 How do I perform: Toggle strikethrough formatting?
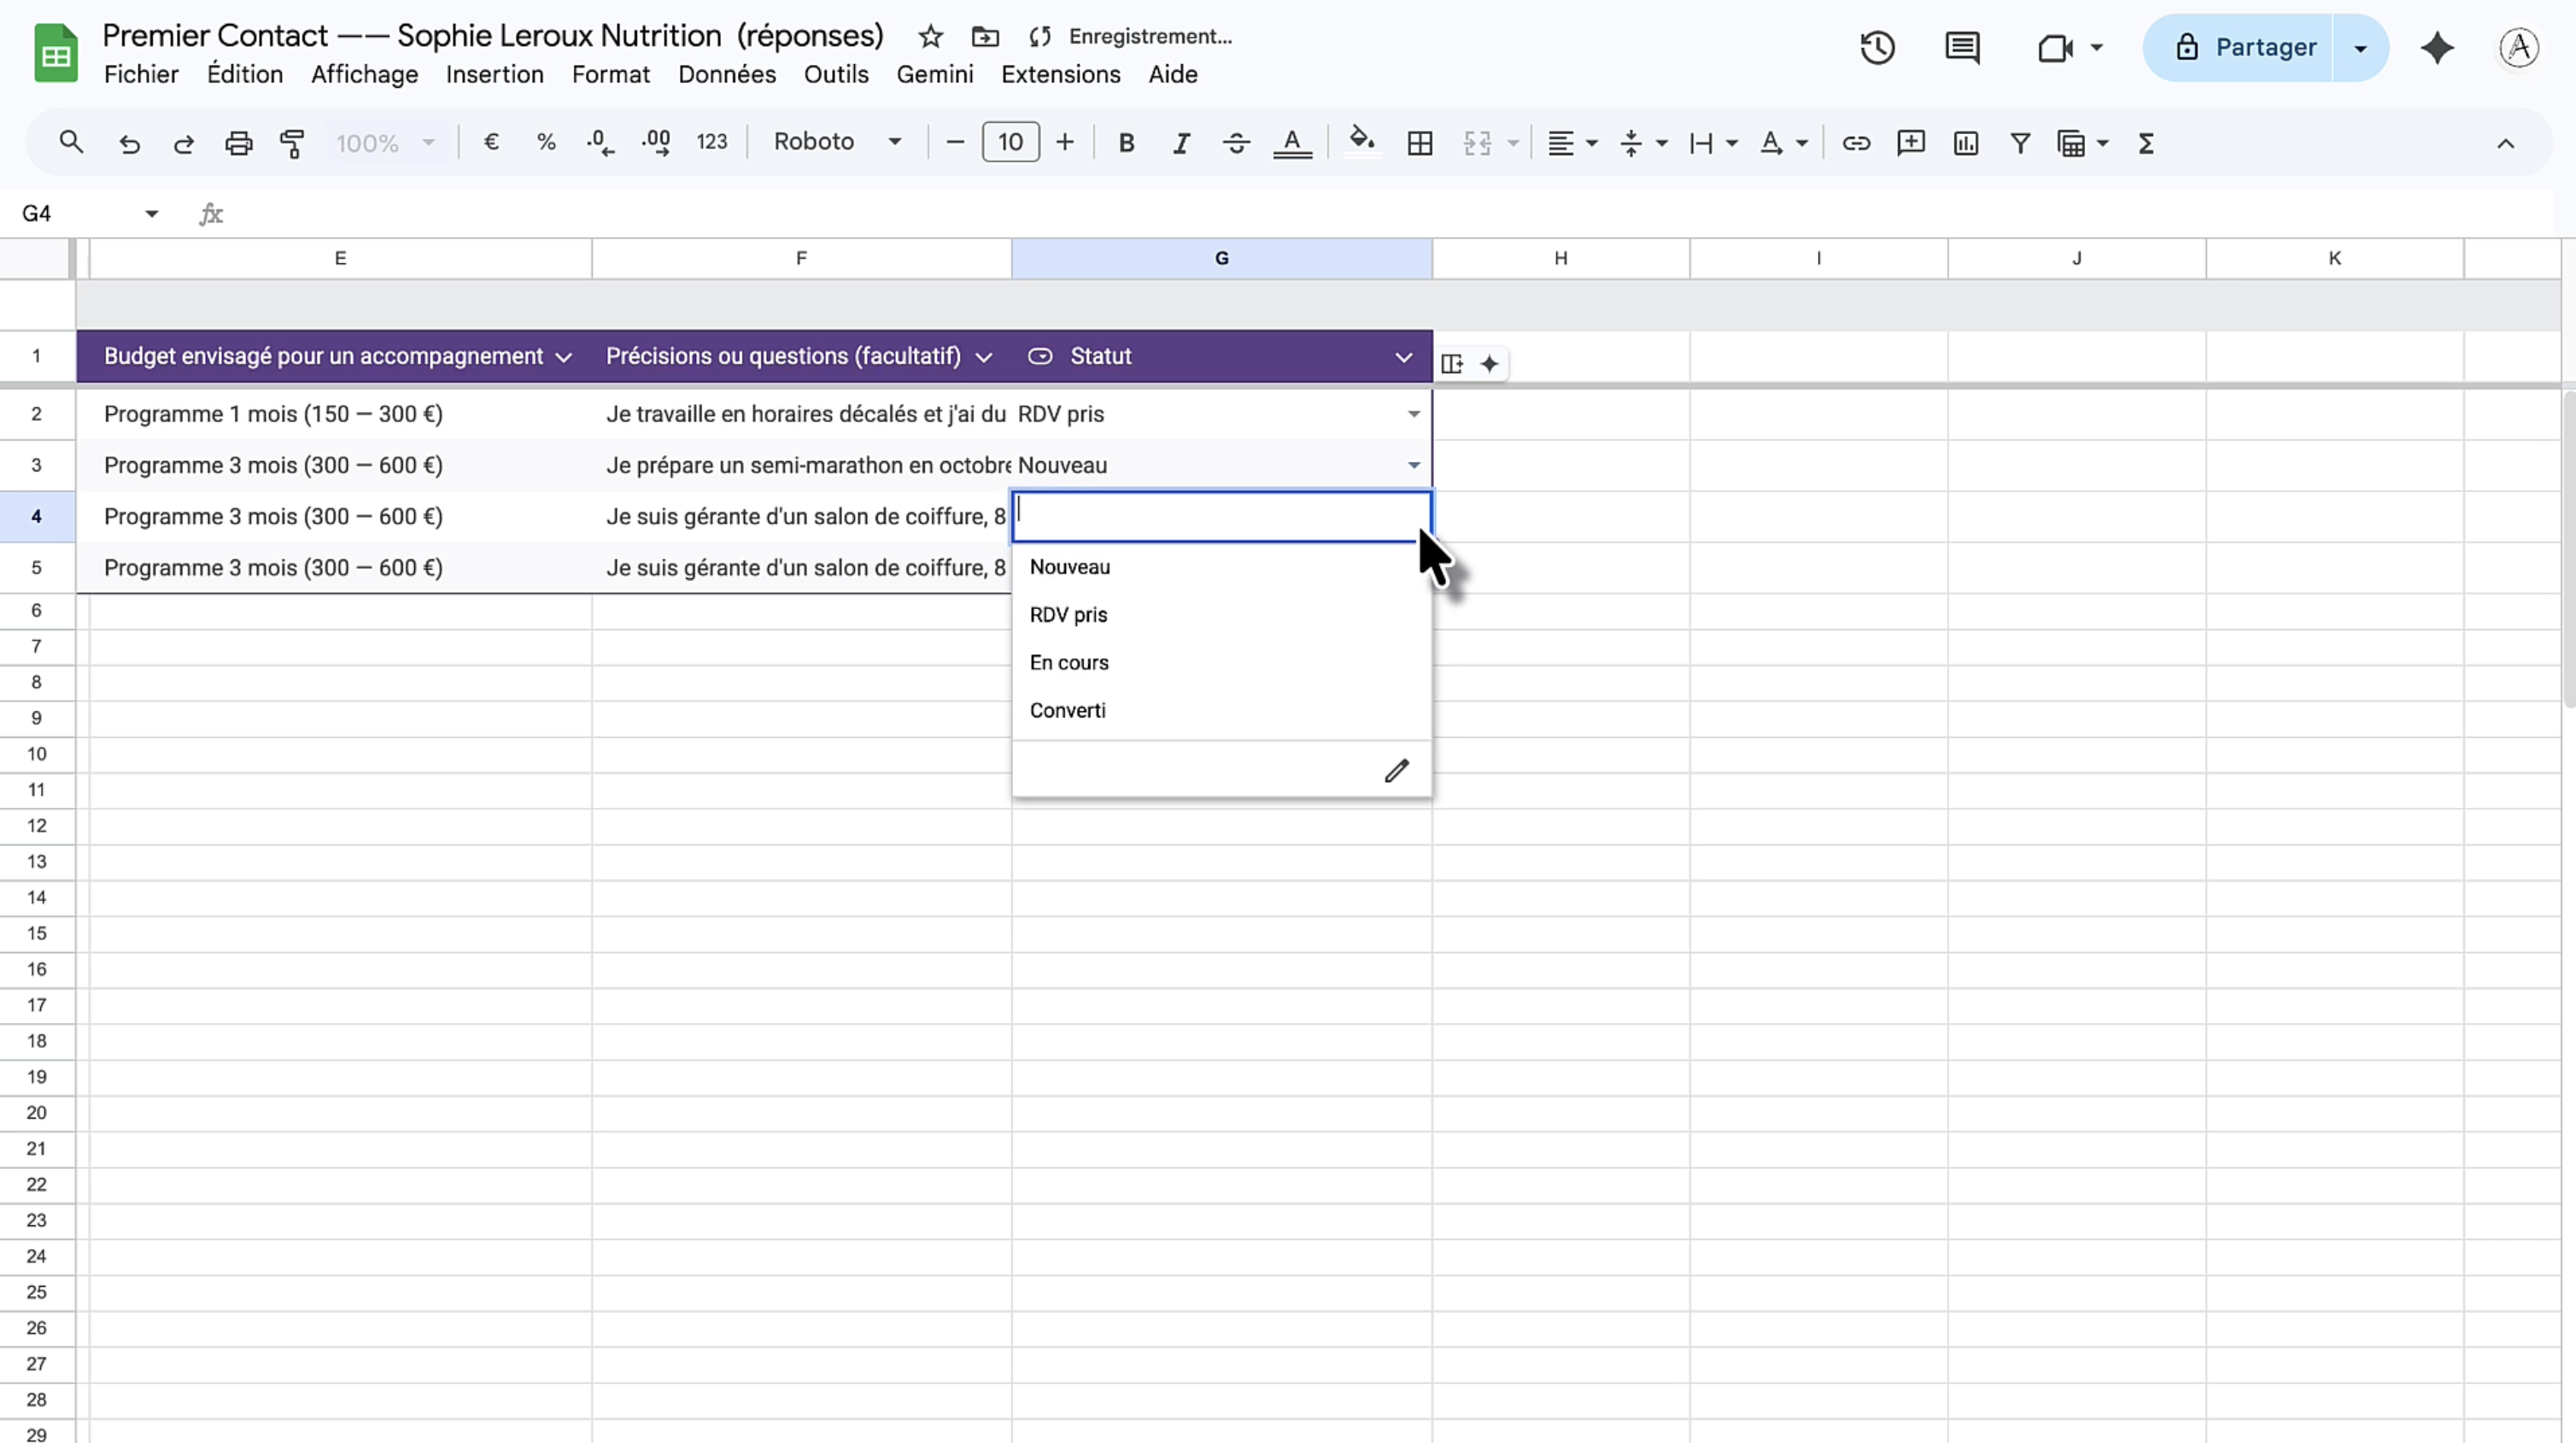click(x=1236, y=143)
